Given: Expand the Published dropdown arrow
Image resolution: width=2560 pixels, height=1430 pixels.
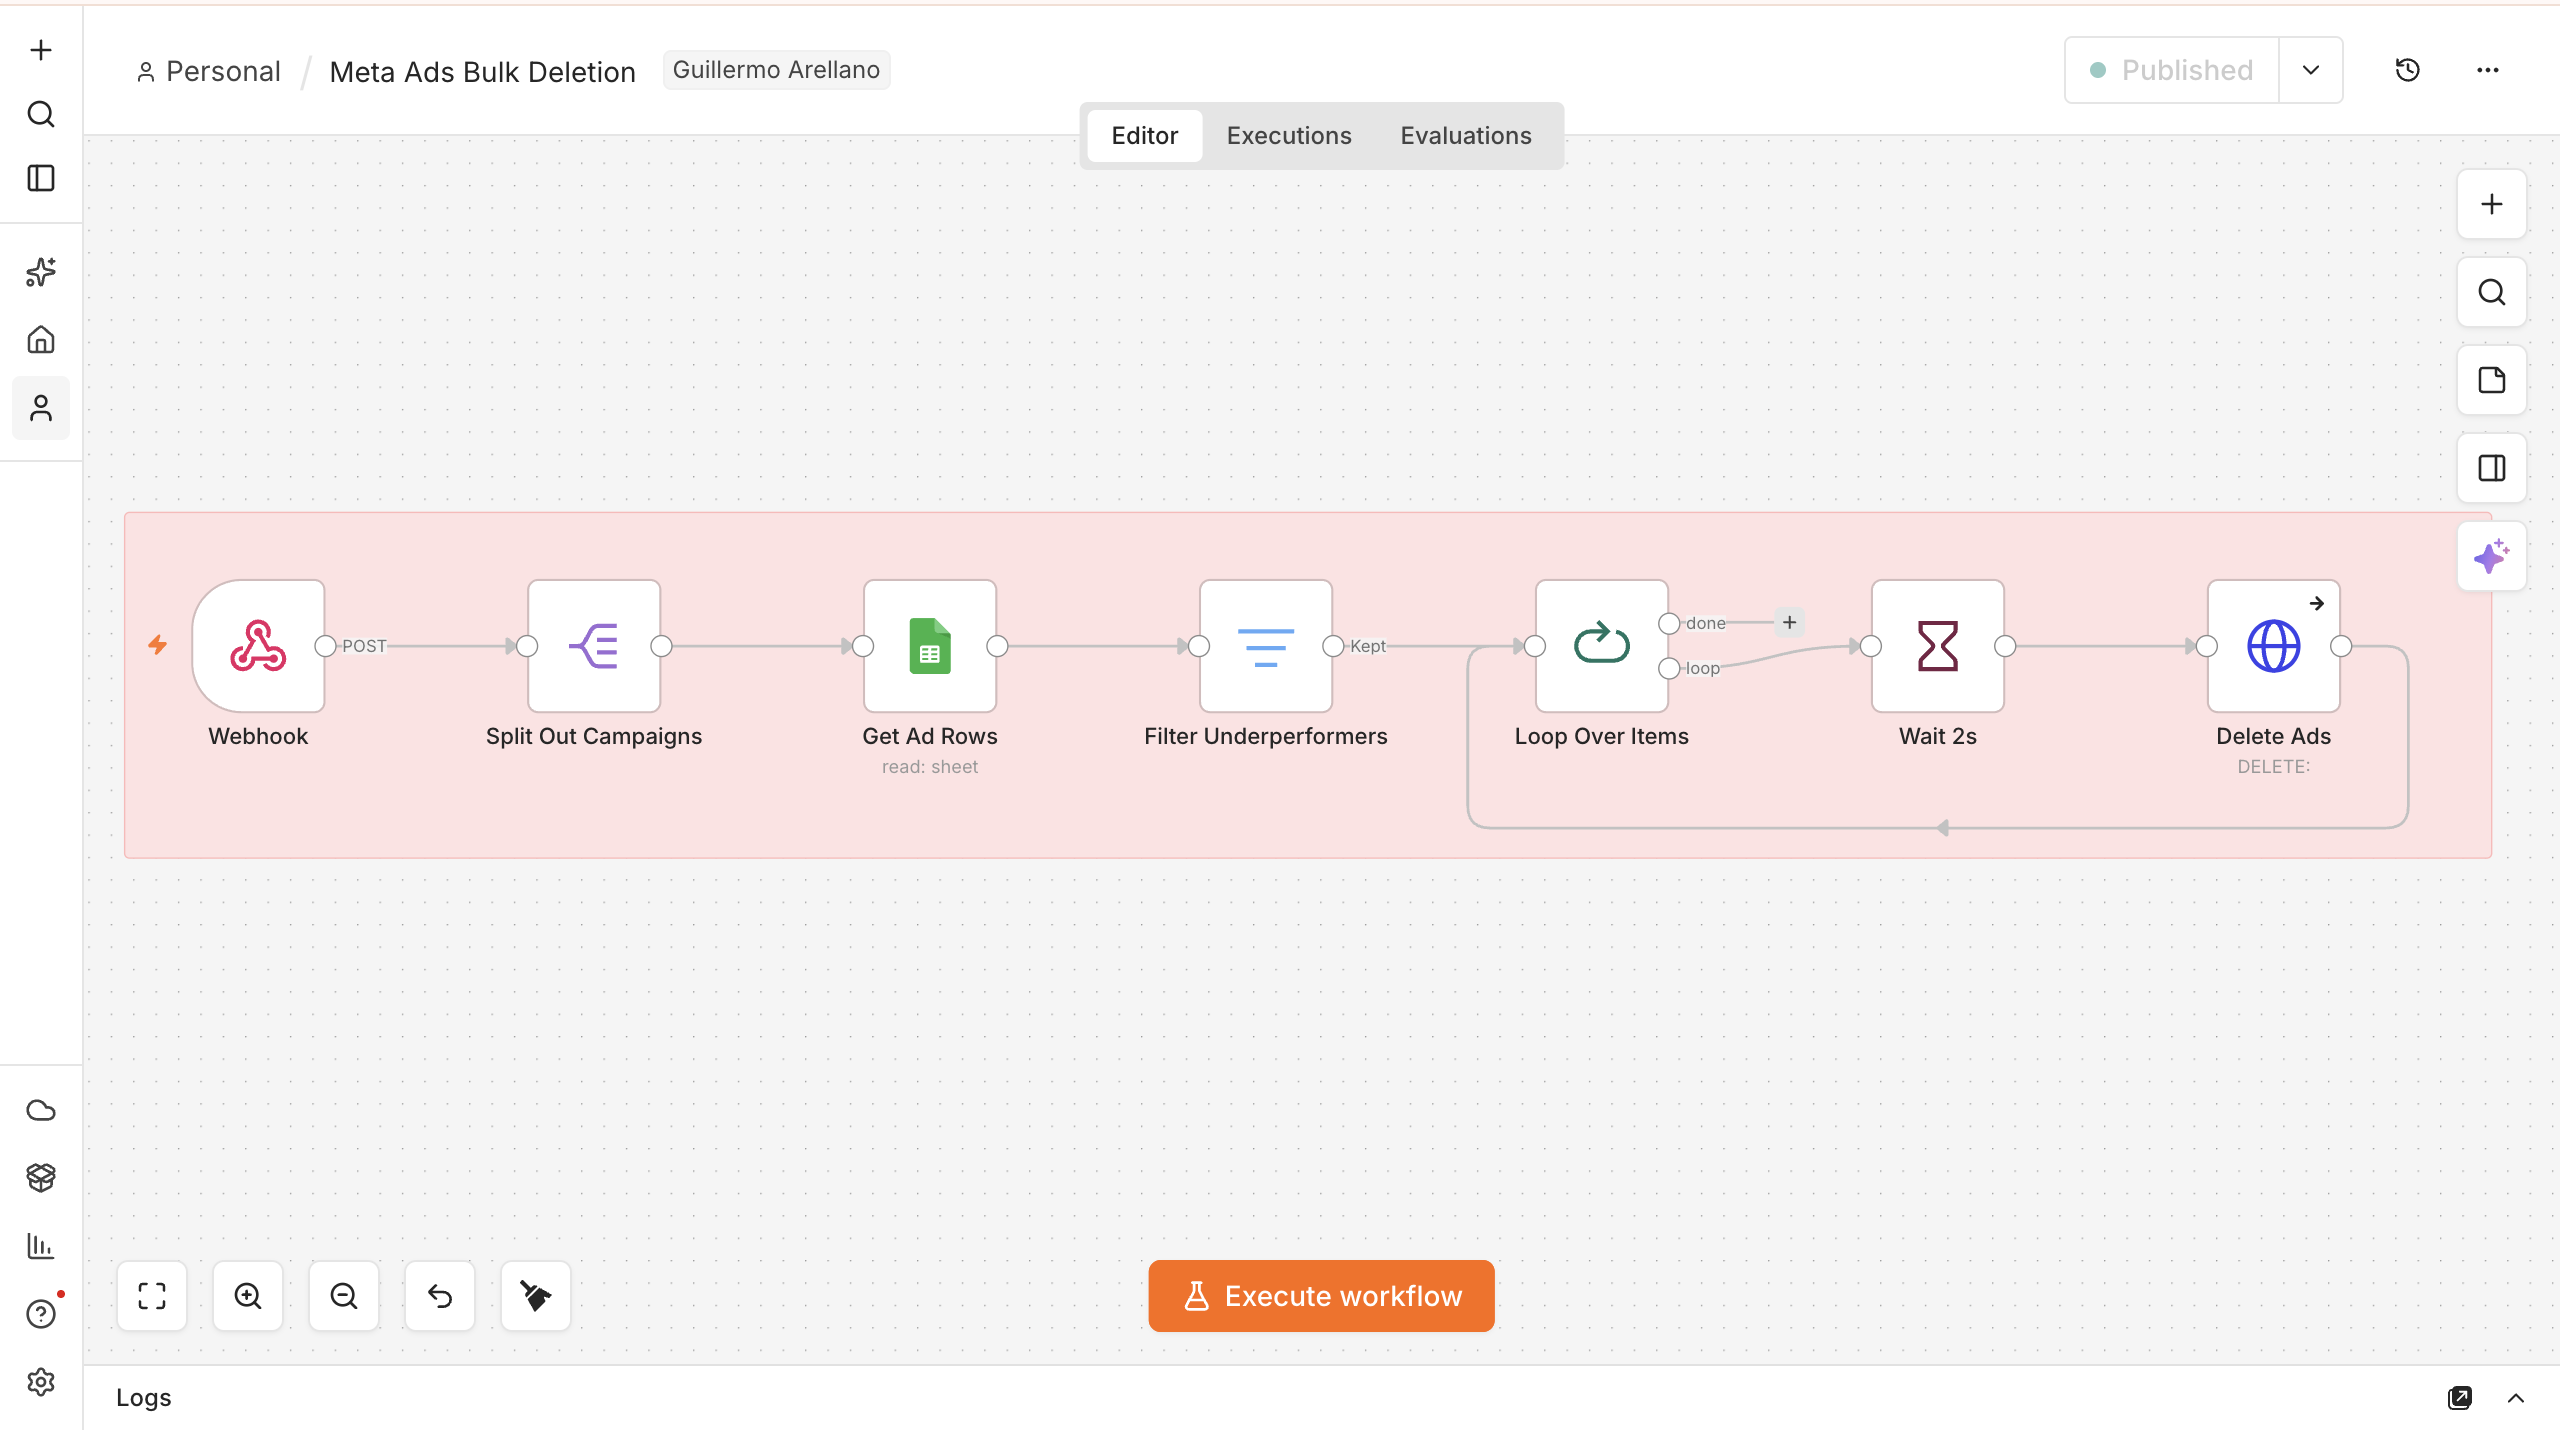Looking at the screenshot, I should [x=2311, y=70].
